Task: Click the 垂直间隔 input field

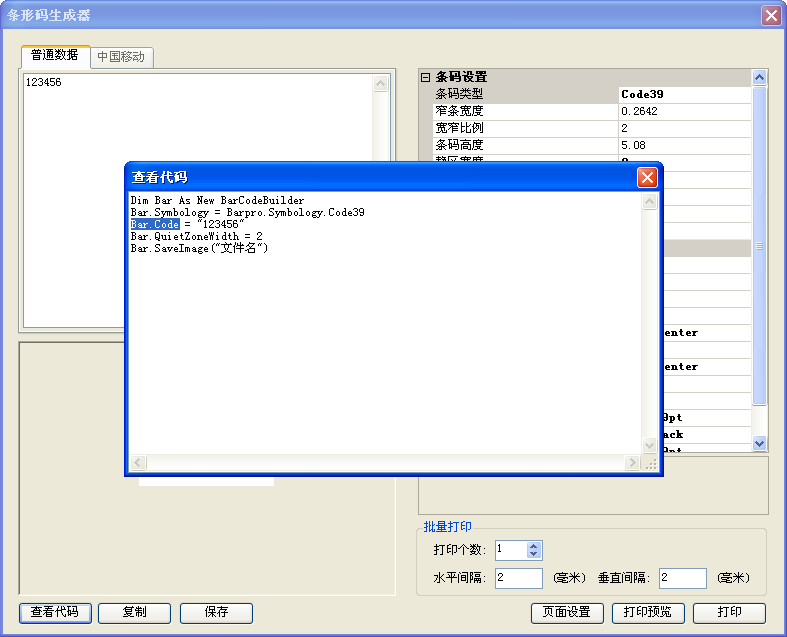Action: (682, 578)
